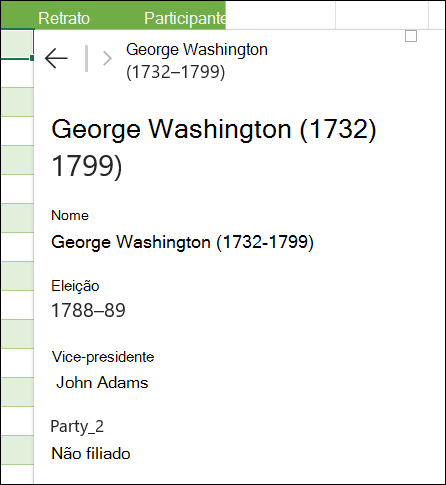
Task: Select the Retrato column header
Action: [64, 18]
